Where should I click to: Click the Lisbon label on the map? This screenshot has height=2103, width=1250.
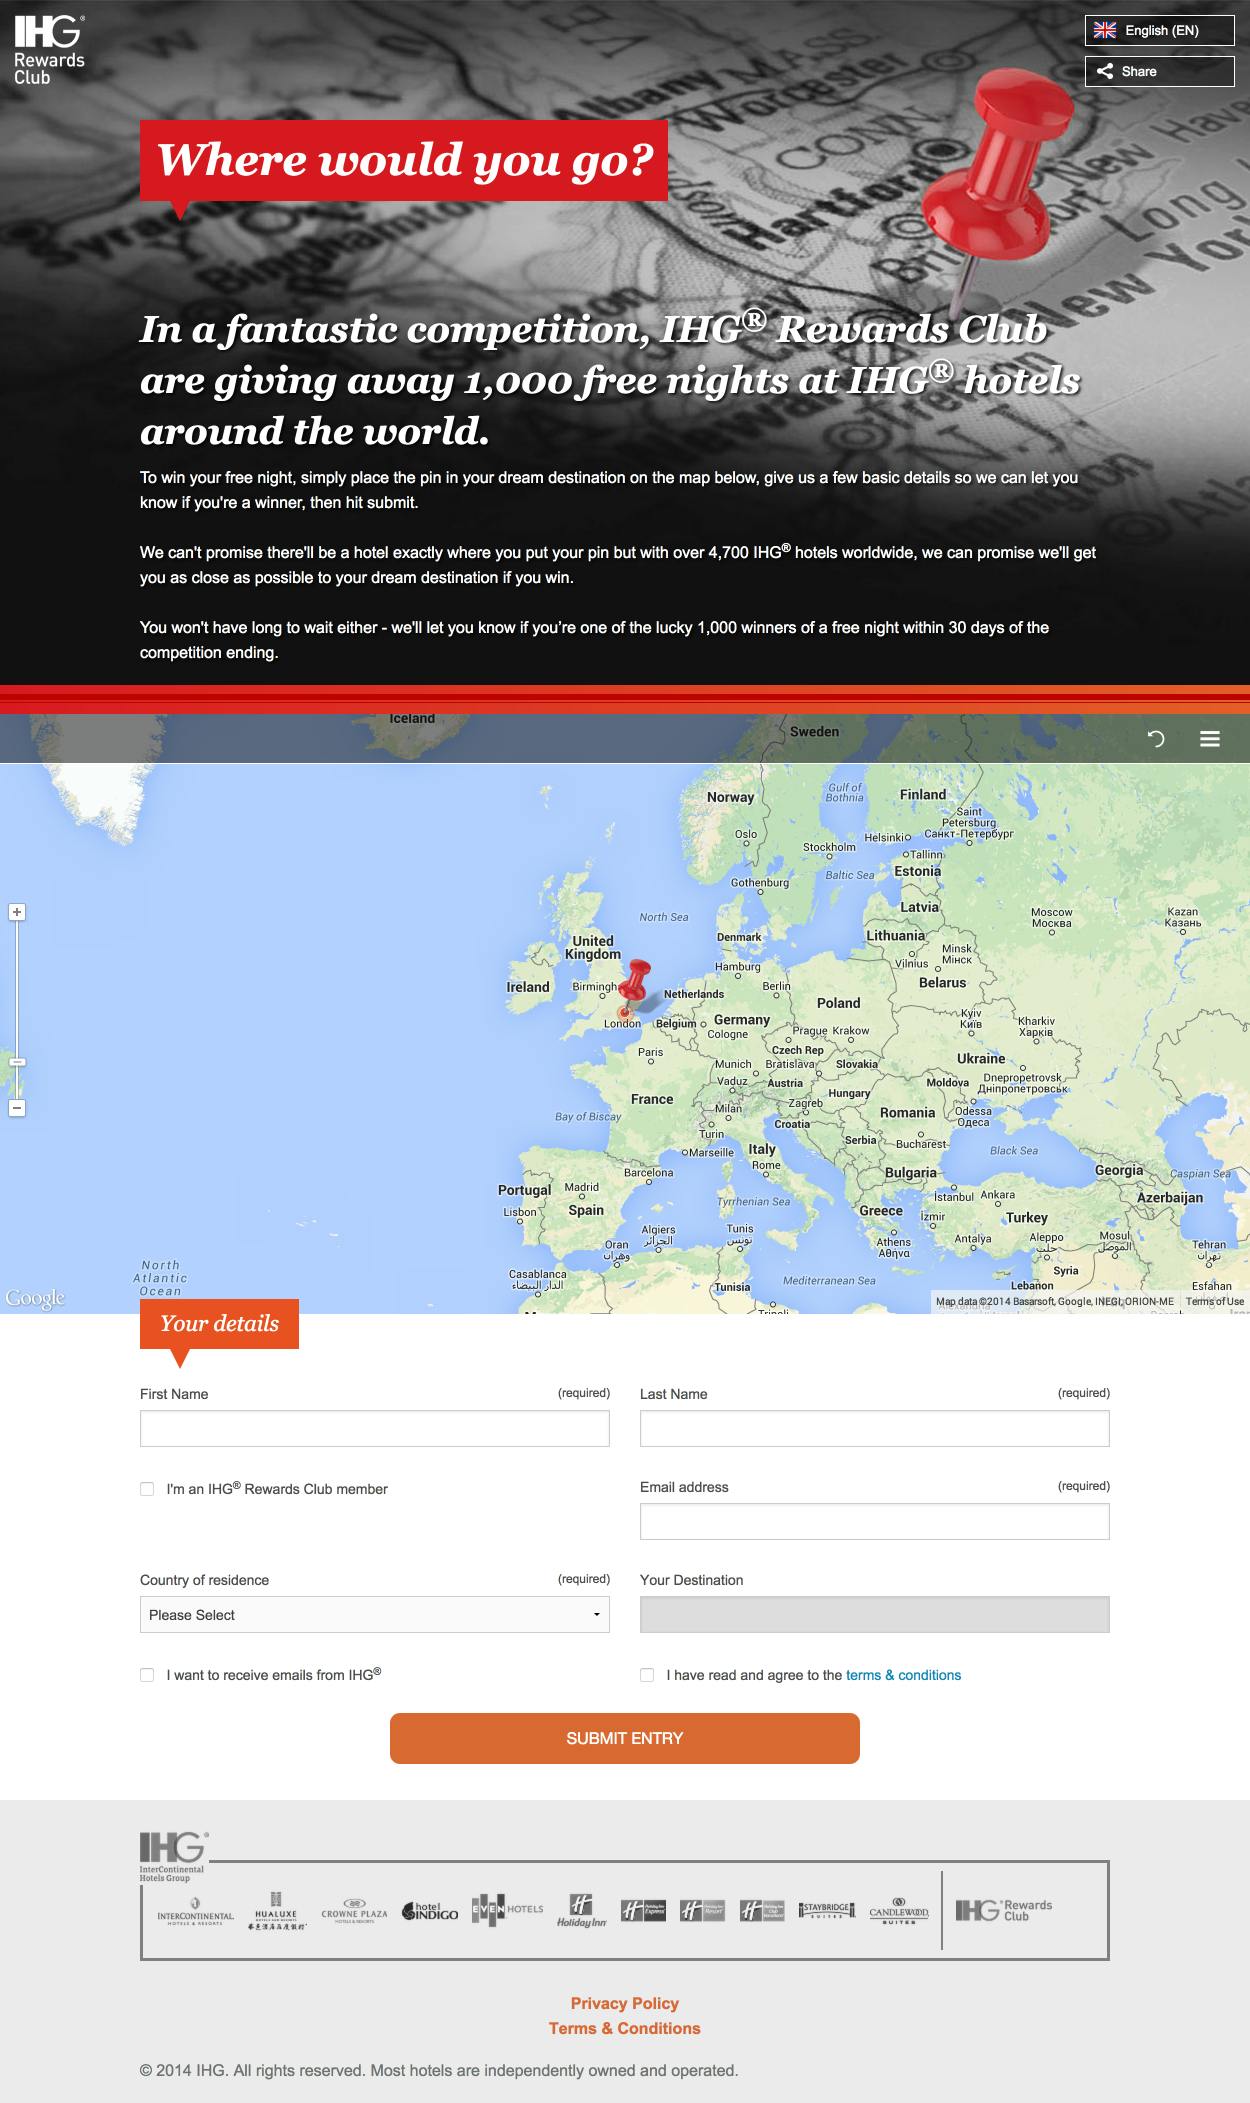pos(520,1212)
